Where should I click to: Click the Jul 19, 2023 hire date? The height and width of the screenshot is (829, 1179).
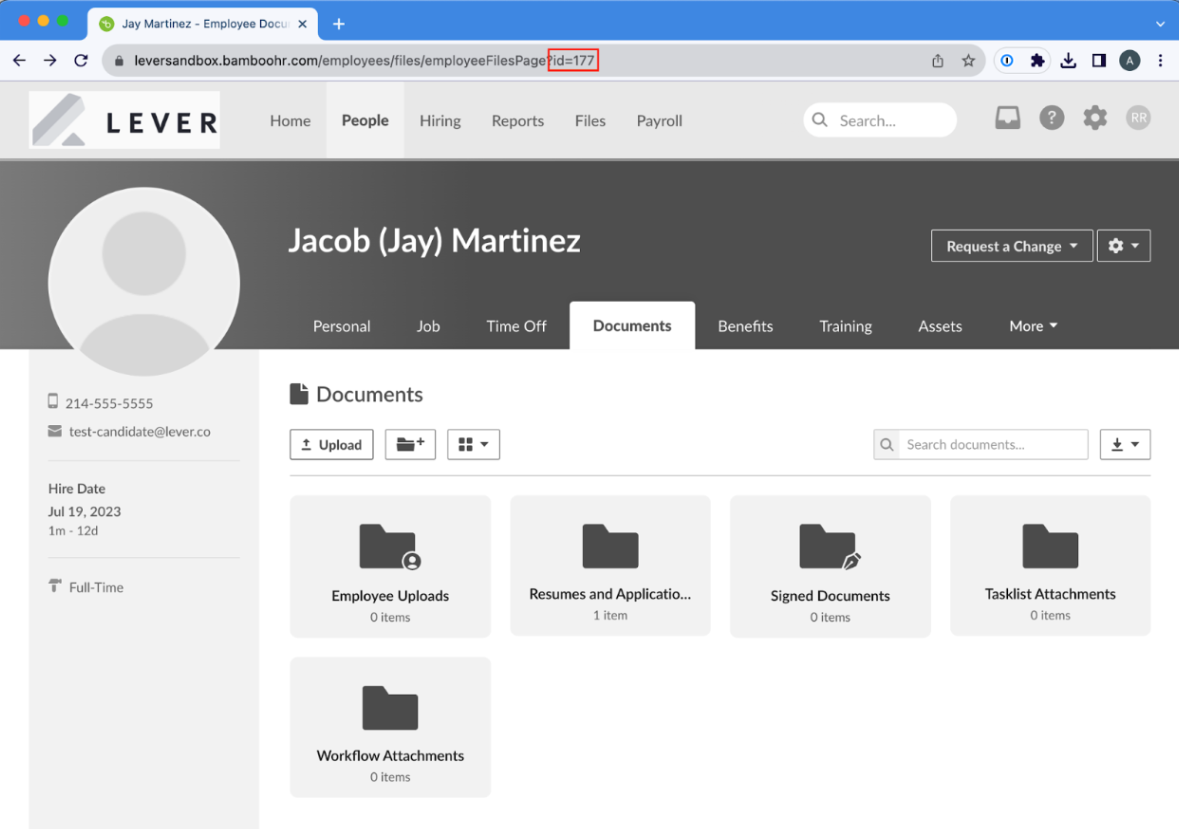tap(84, 511)
